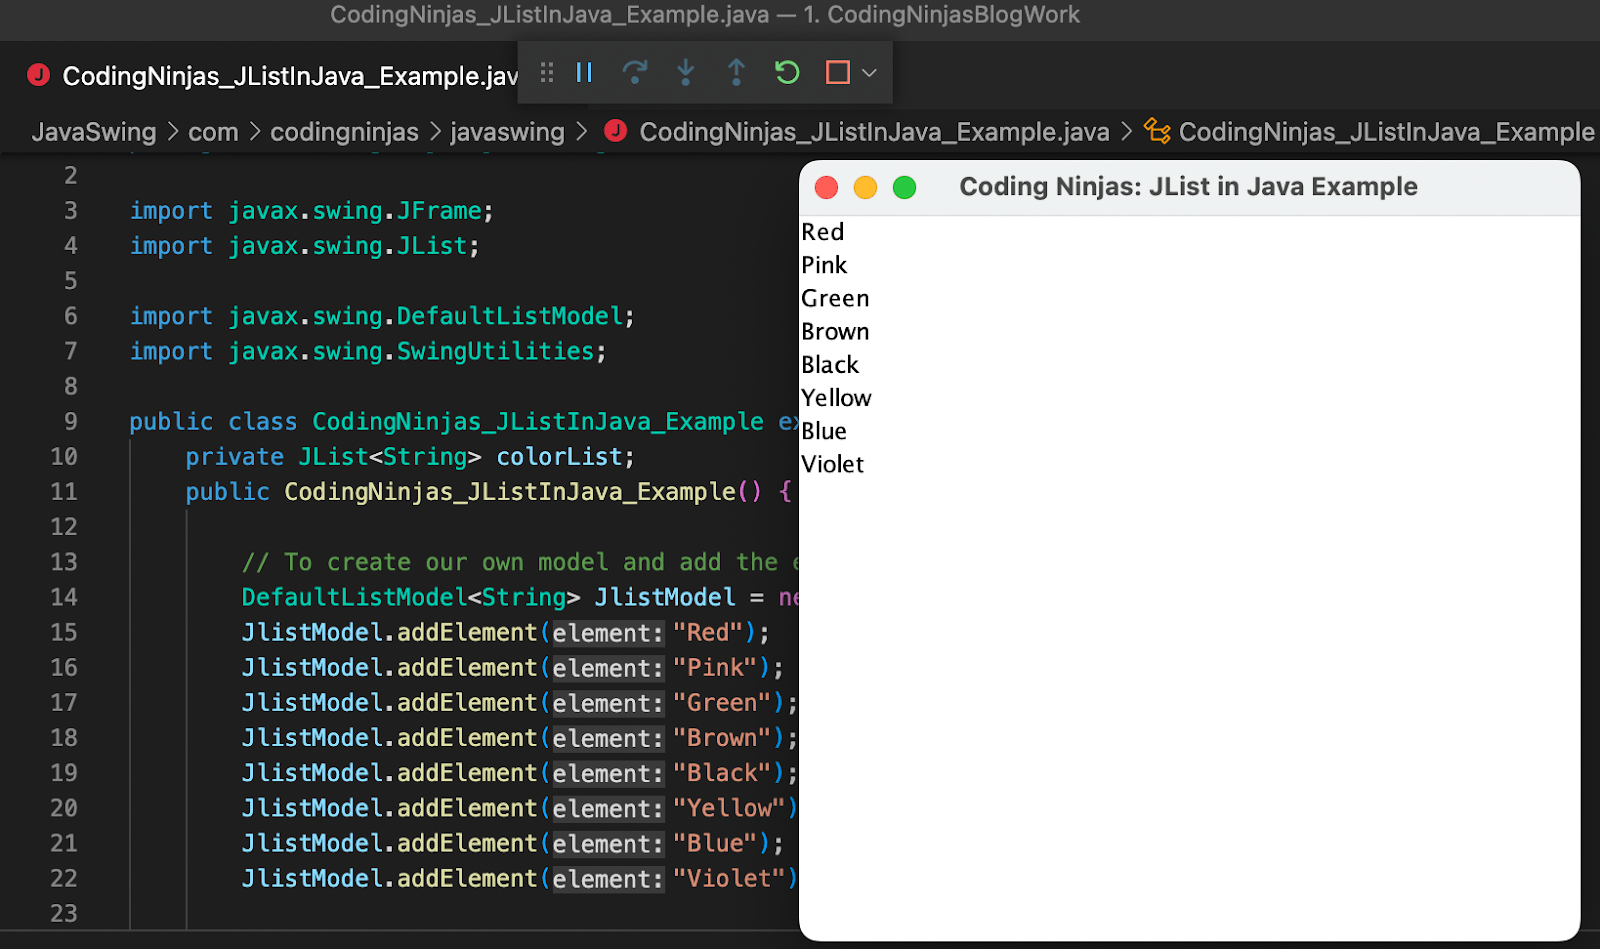
Task: Click the Java icon on the editor tab
Action: coord(37,75)
